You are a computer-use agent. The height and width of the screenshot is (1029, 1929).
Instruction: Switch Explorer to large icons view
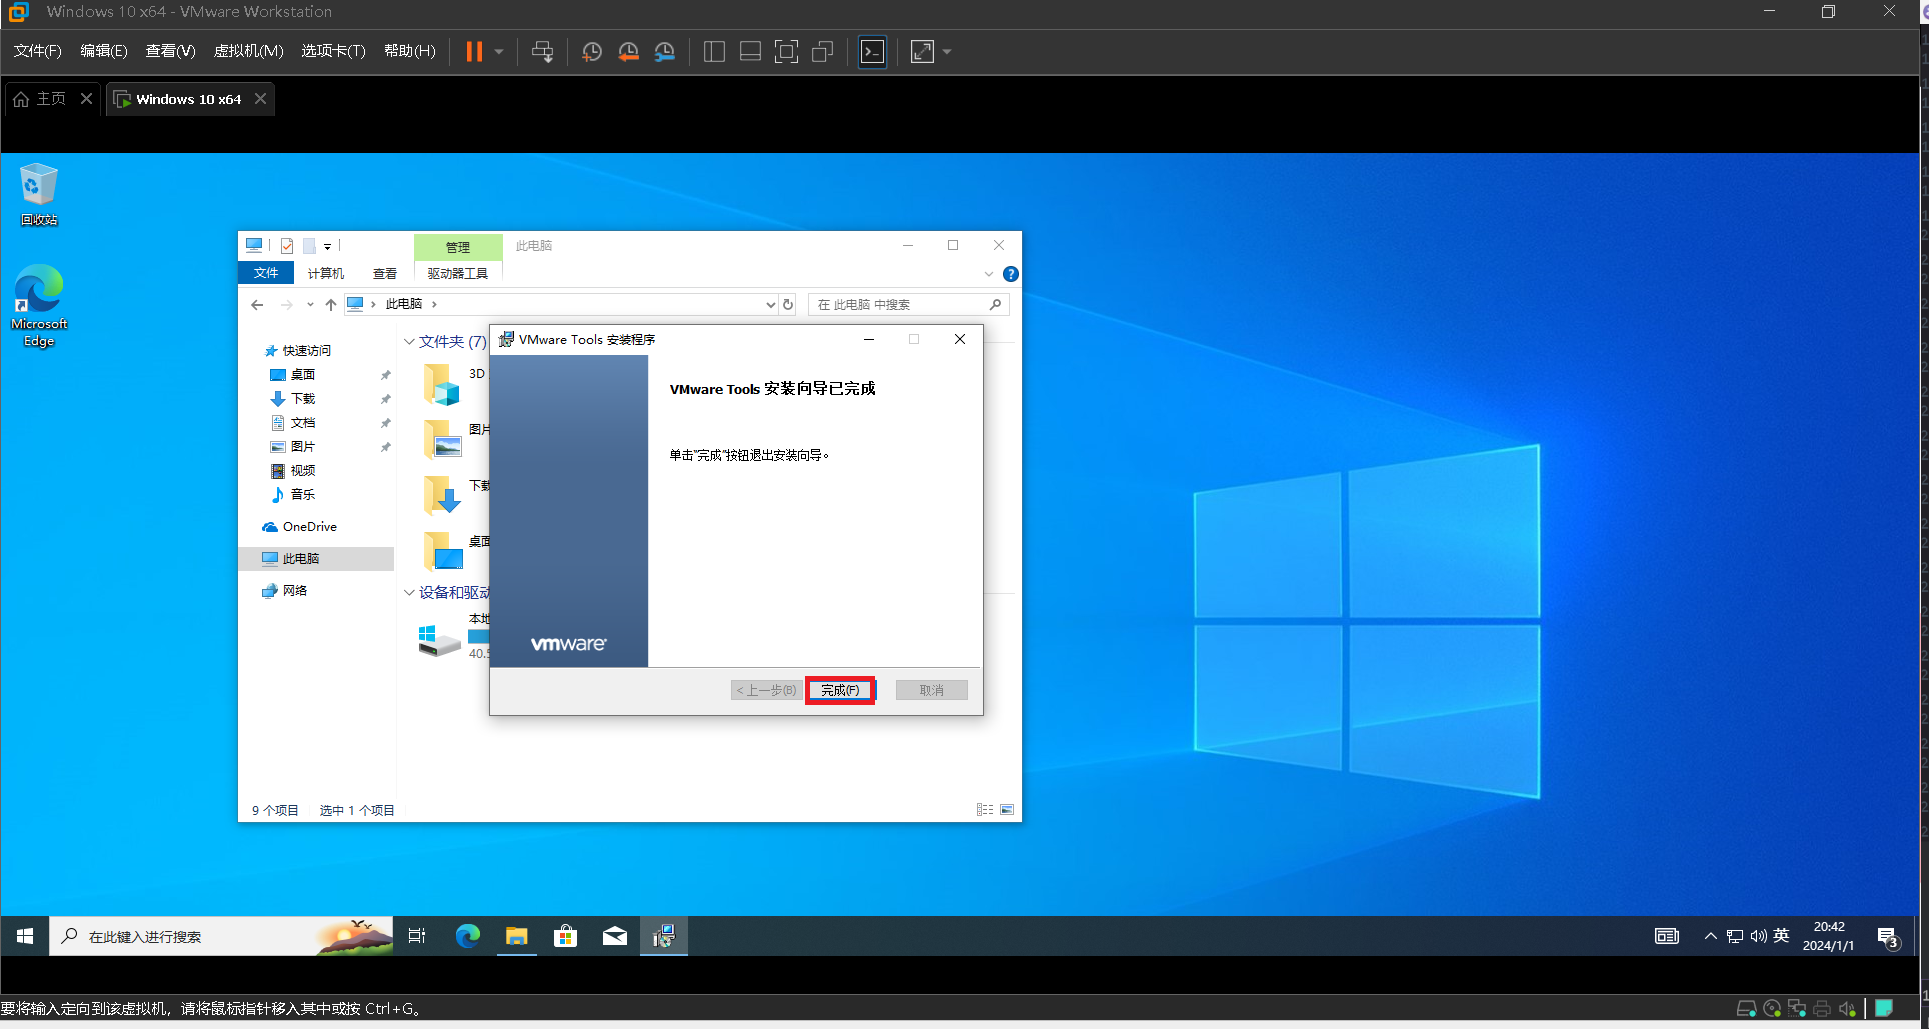pos(1007,810)
